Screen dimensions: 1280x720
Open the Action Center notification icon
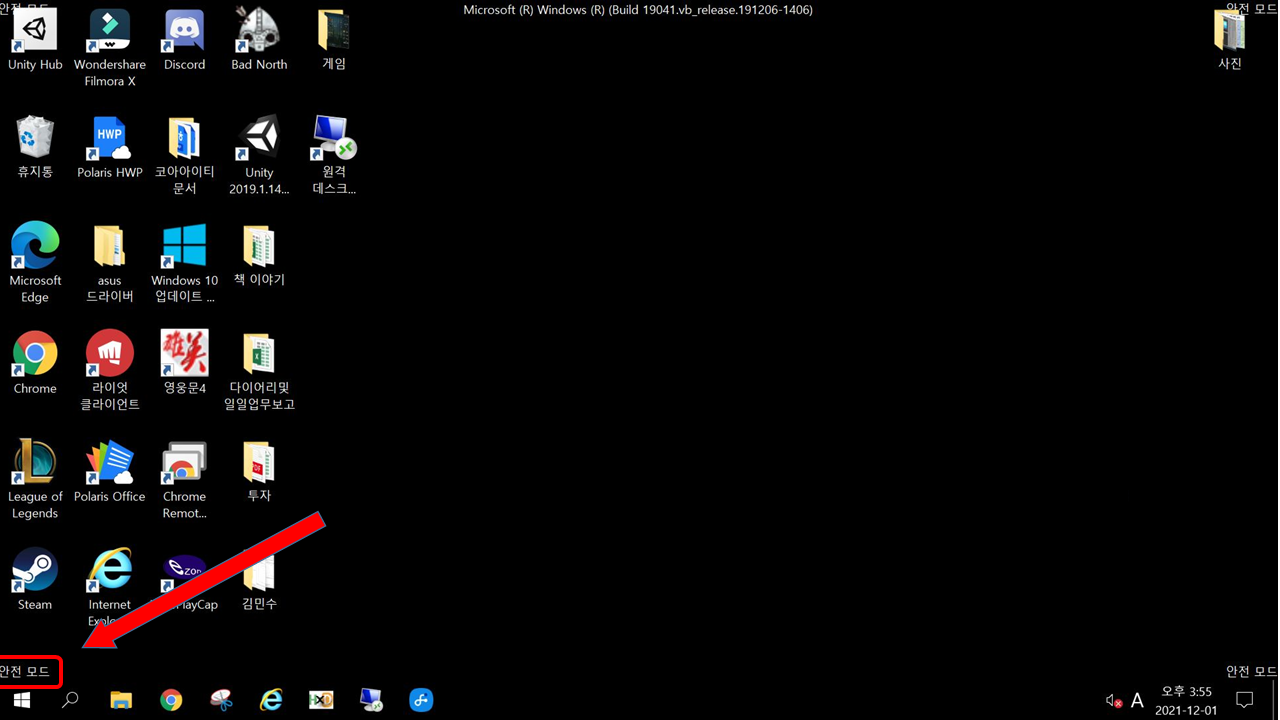pyautogui.click(x=1244, y=700)
